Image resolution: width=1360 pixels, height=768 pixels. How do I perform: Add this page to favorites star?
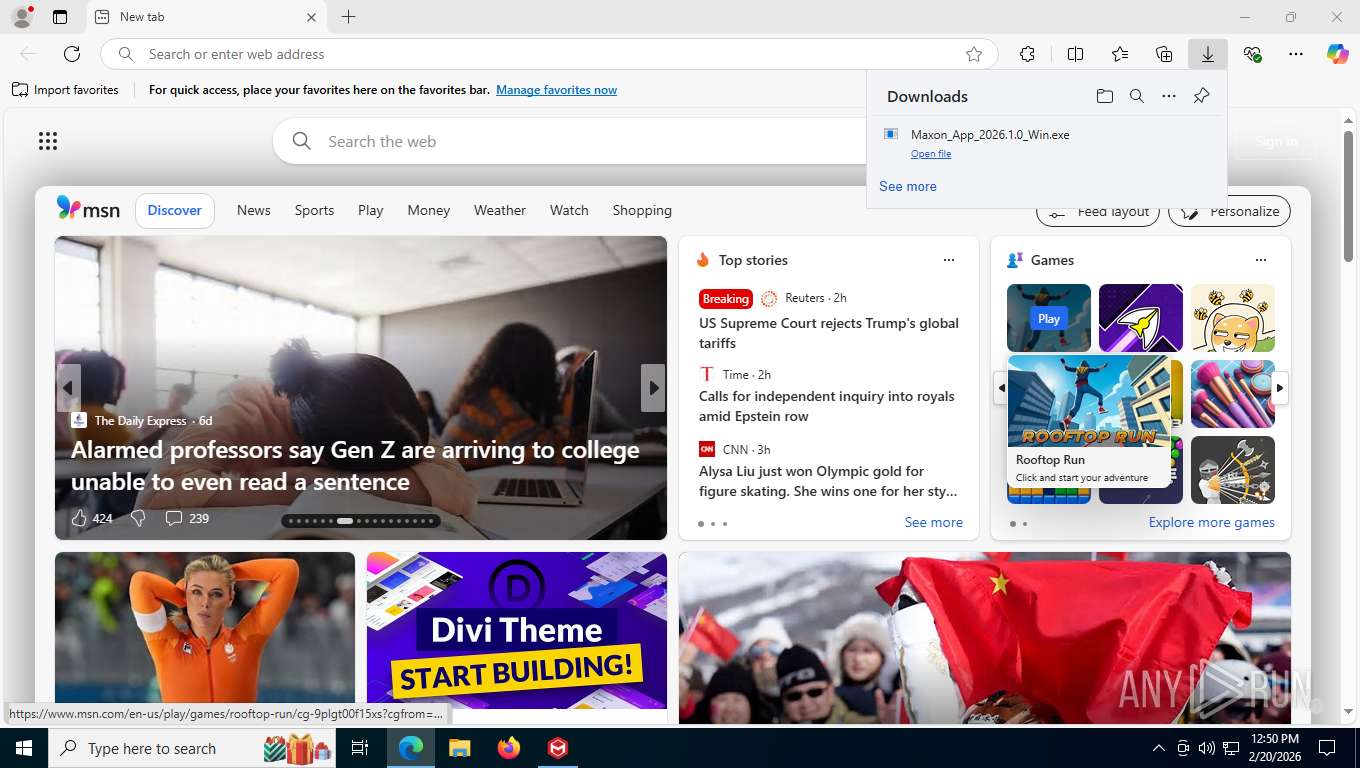coord(974,54)
